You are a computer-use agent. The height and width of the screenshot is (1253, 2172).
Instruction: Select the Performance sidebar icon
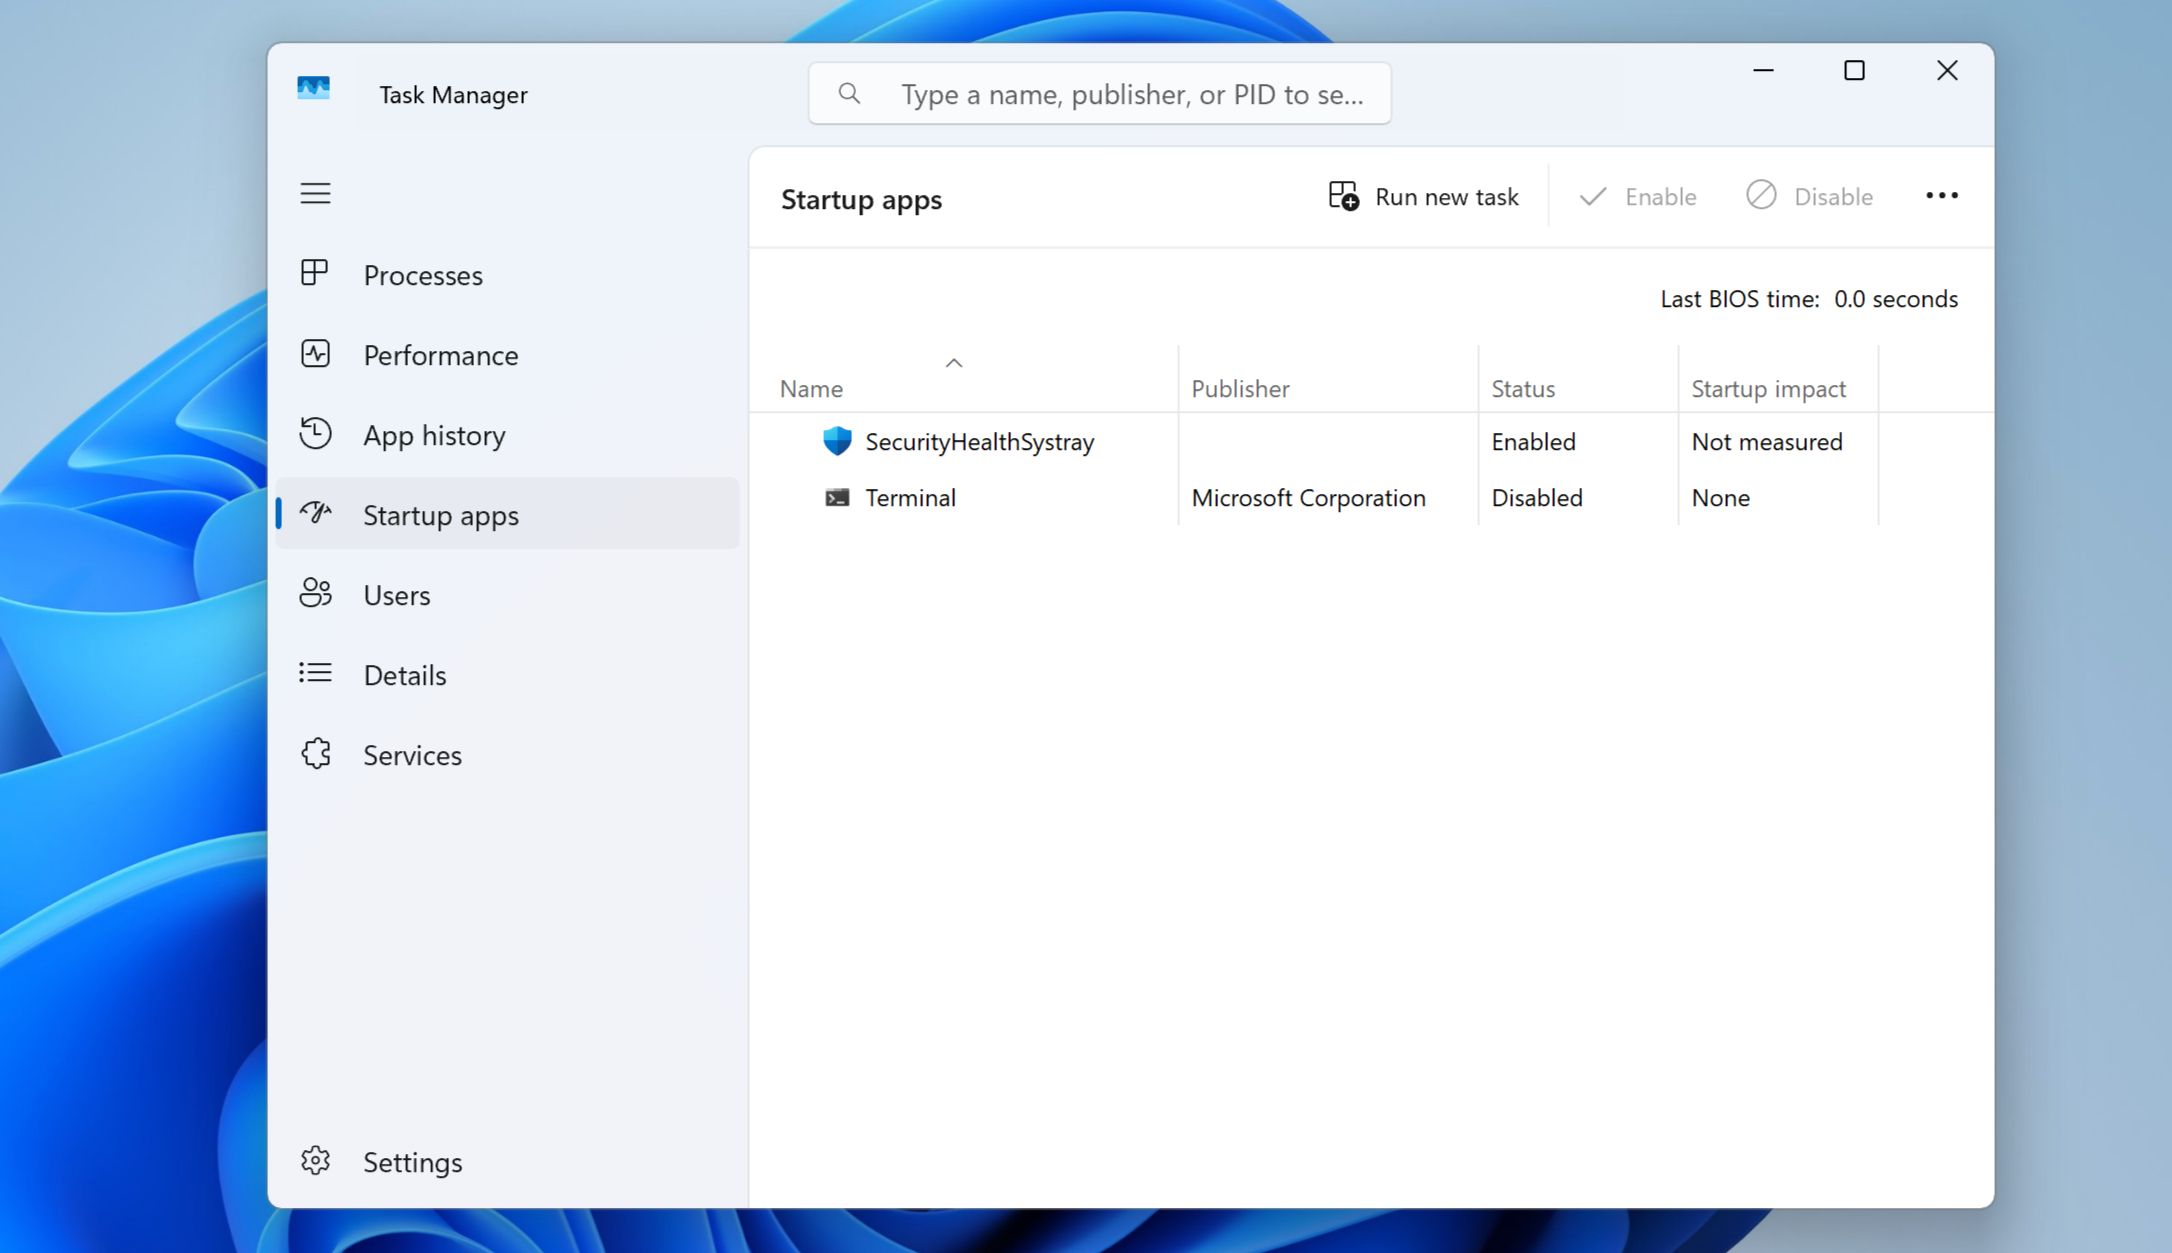315,354
